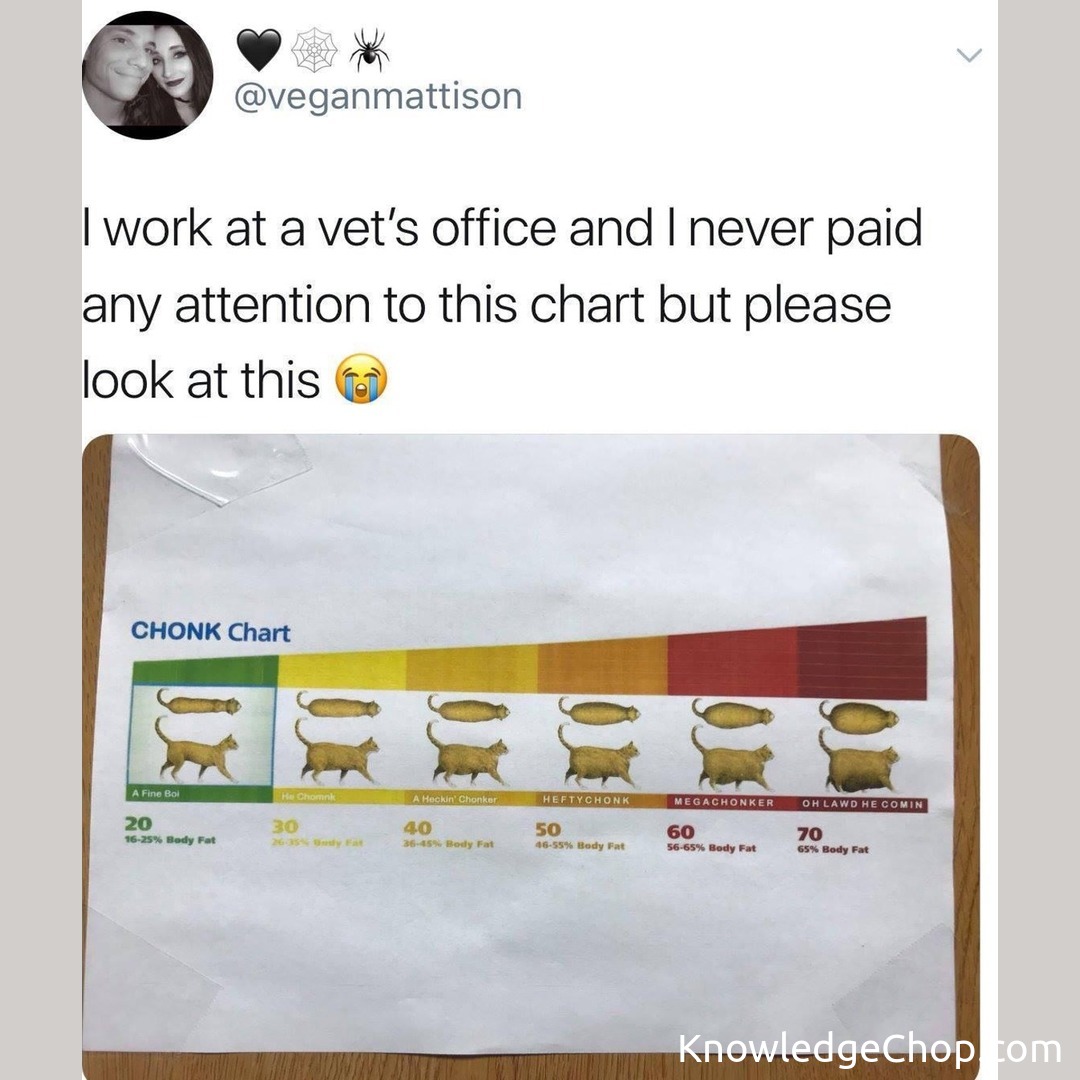Click the crying face emoji

tap(361, 379)
